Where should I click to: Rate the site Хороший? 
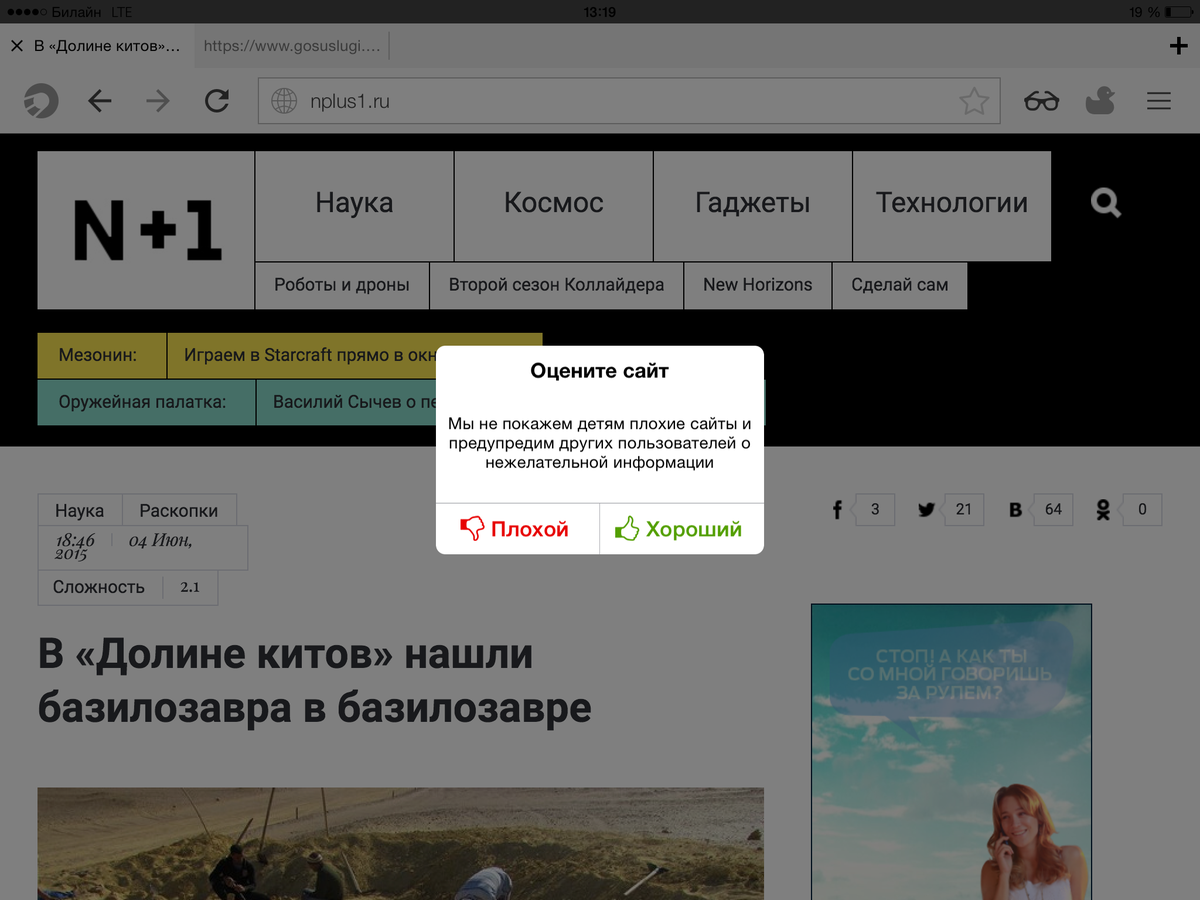click(682, 529)
